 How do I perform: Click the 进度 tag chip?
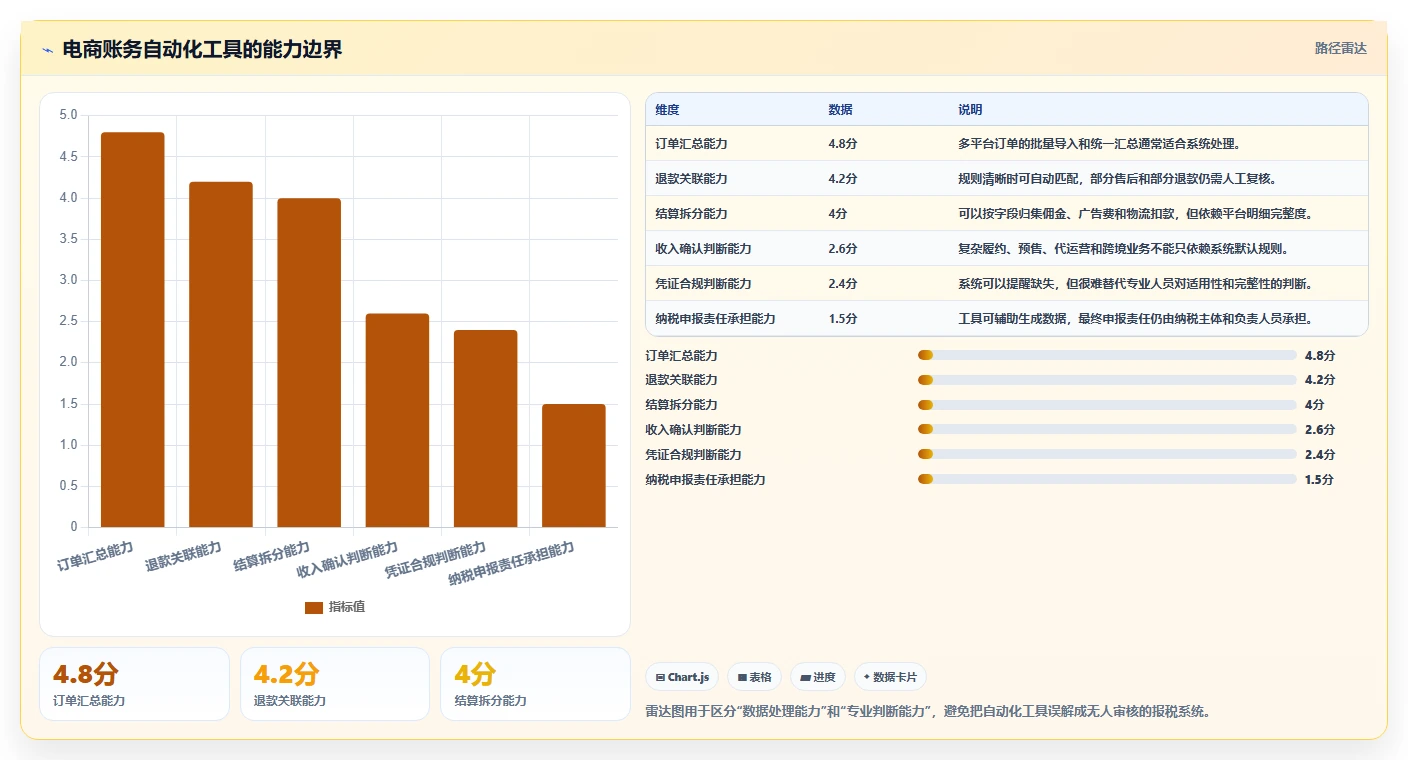point(818,677)
